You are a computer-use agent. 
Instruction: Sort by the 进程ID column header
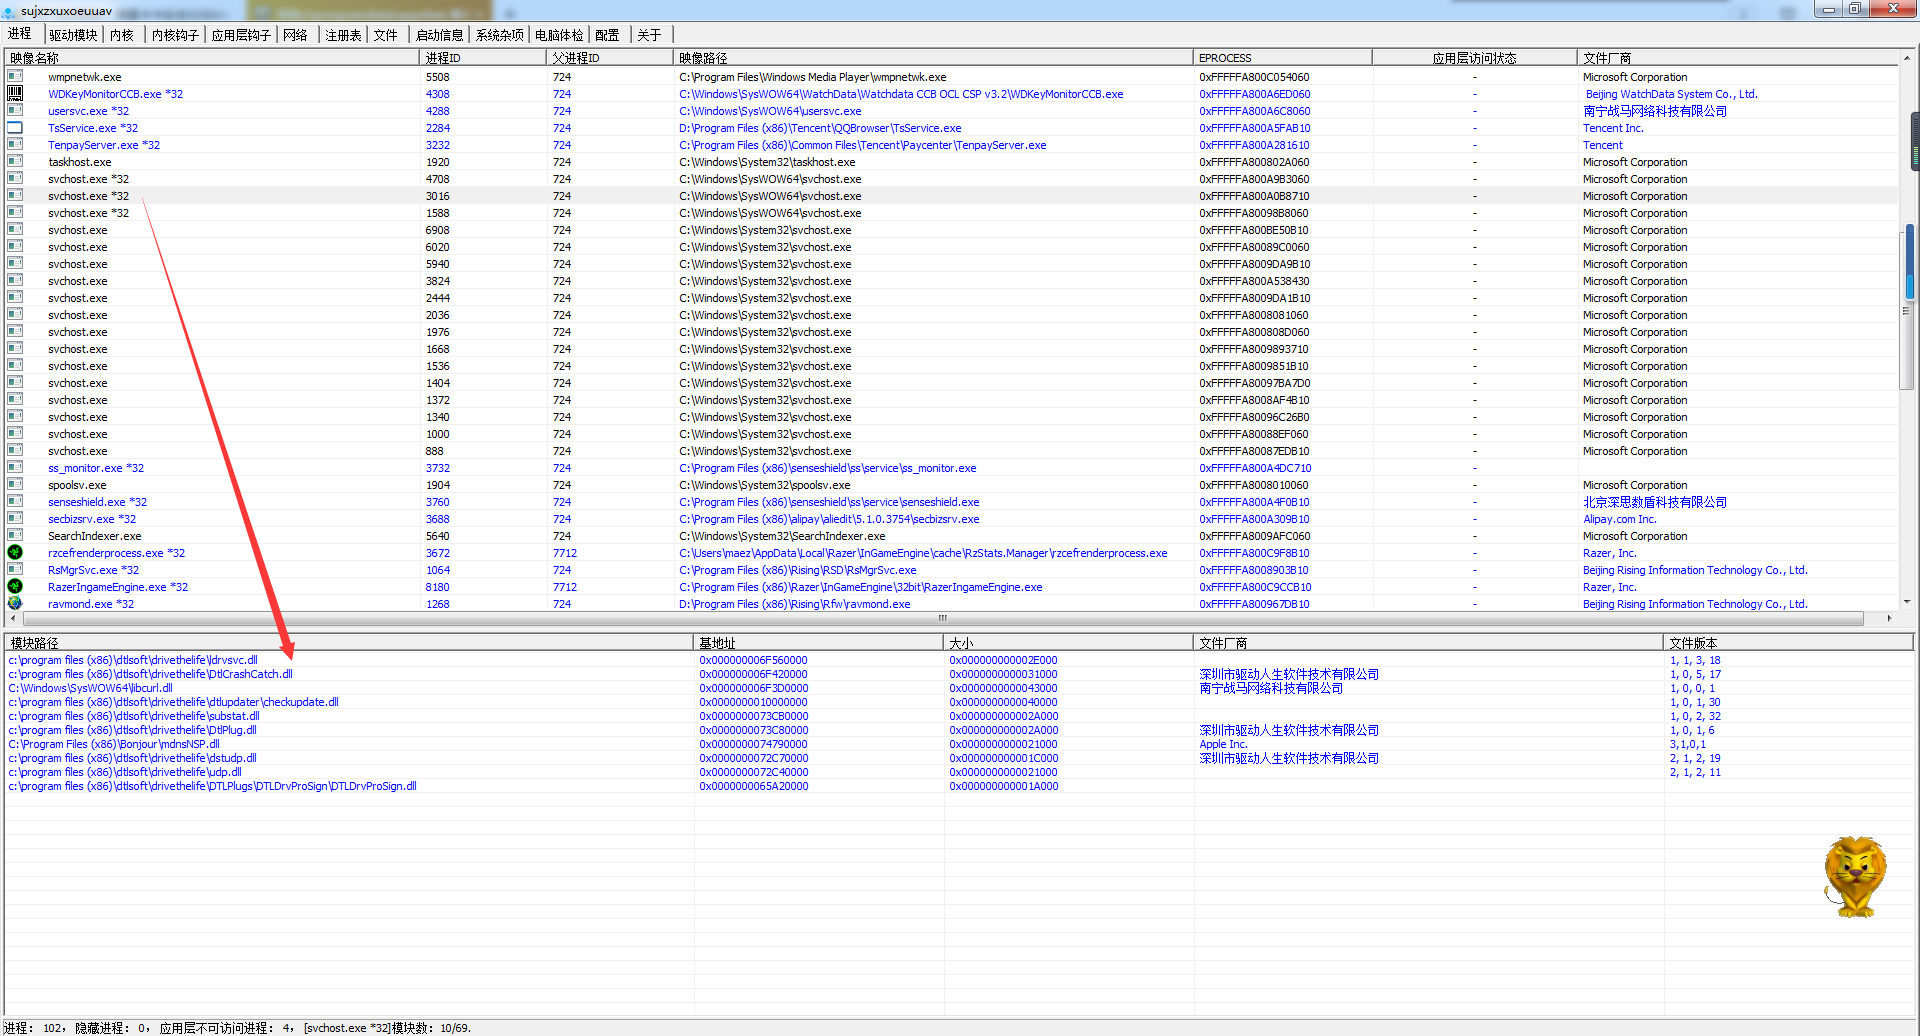coord(483,58)
